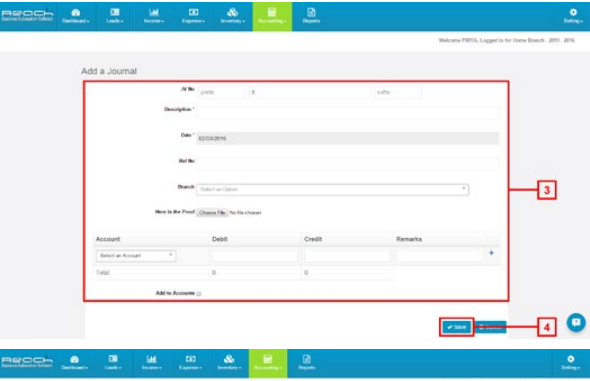590x381 pixels.
Task: Open the highlighted Accounting menu in the upper bar
Action: click(272, 17)
